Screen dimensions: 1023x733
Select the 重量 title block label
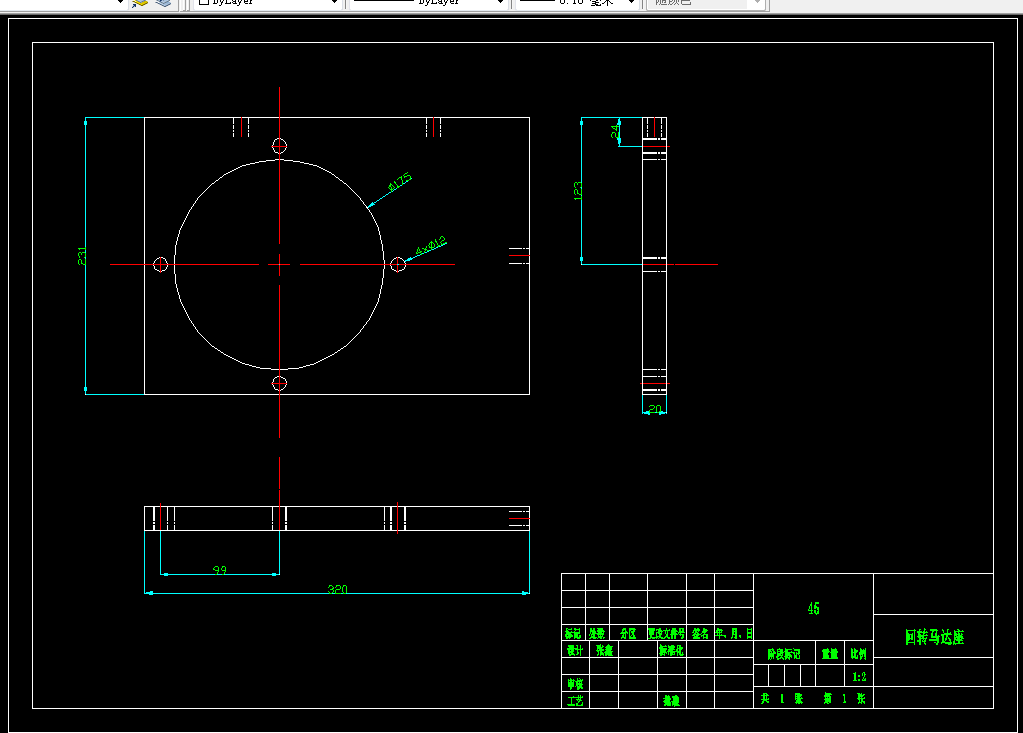click(x=830, y=654)
